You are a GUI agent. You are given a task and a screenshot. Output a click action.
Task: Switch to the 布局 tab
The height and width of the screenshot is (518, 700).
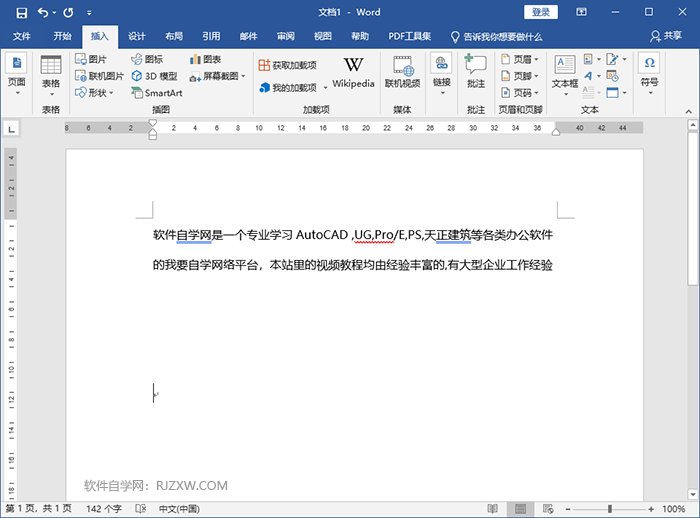pos(174,36)
